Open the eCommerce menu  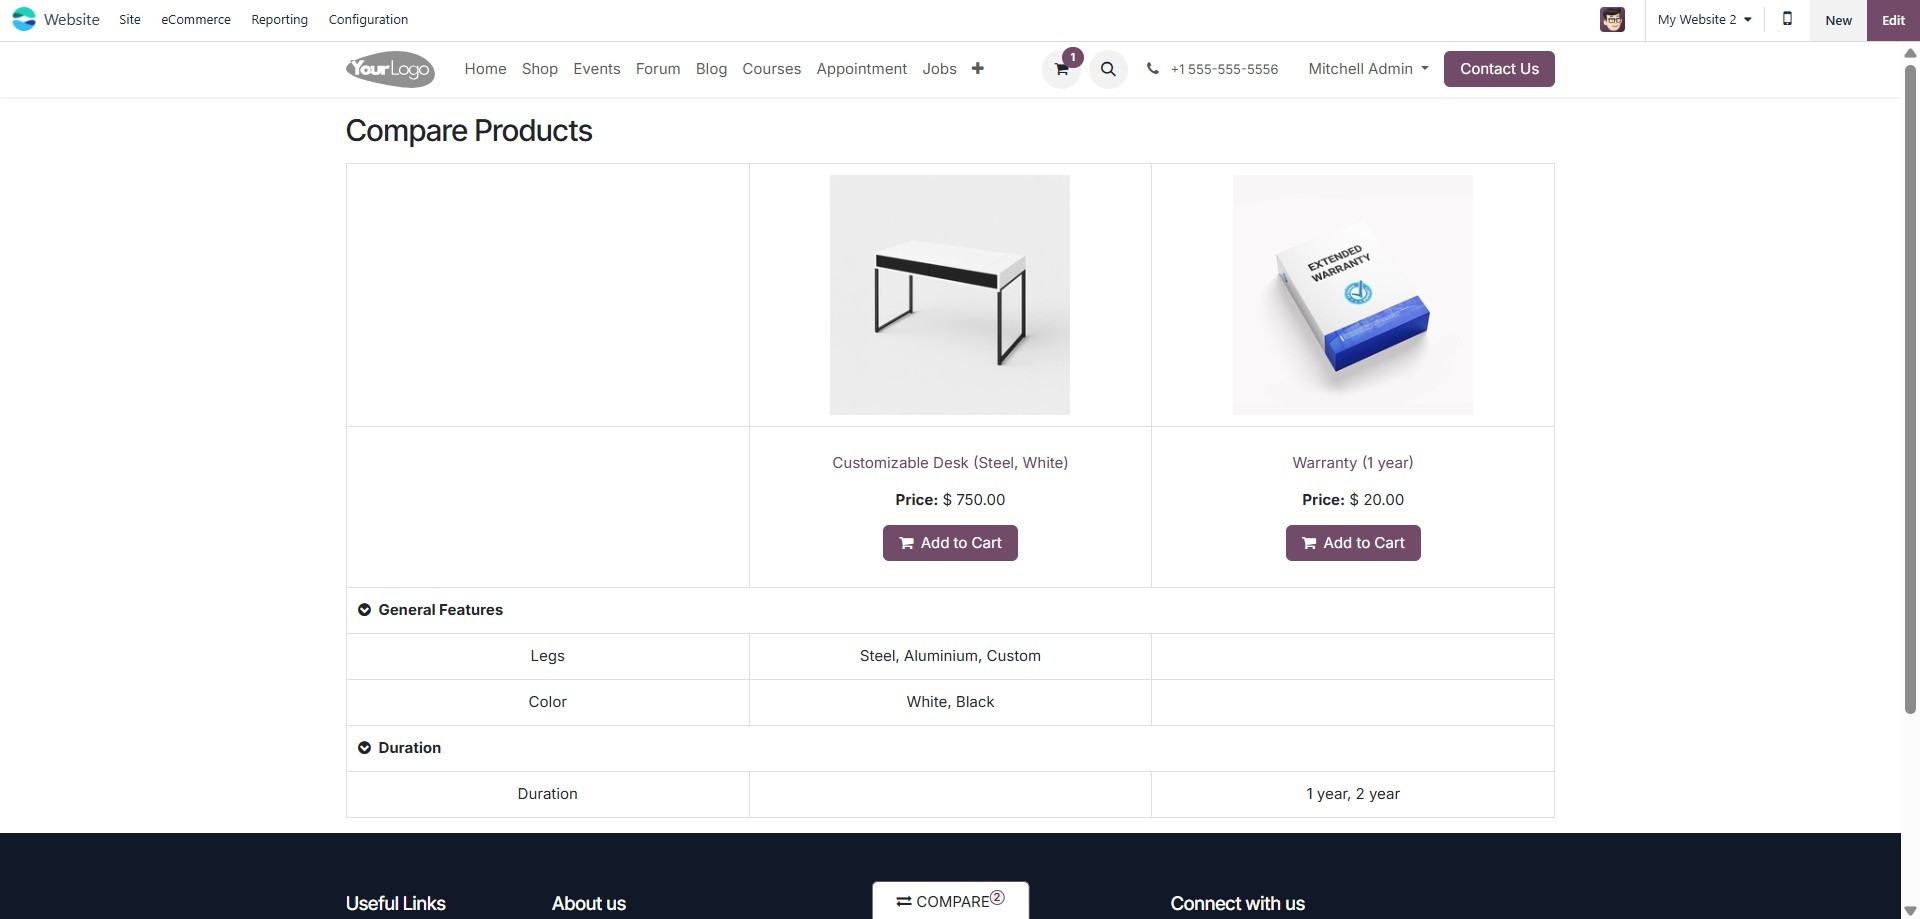click(196, 19)
